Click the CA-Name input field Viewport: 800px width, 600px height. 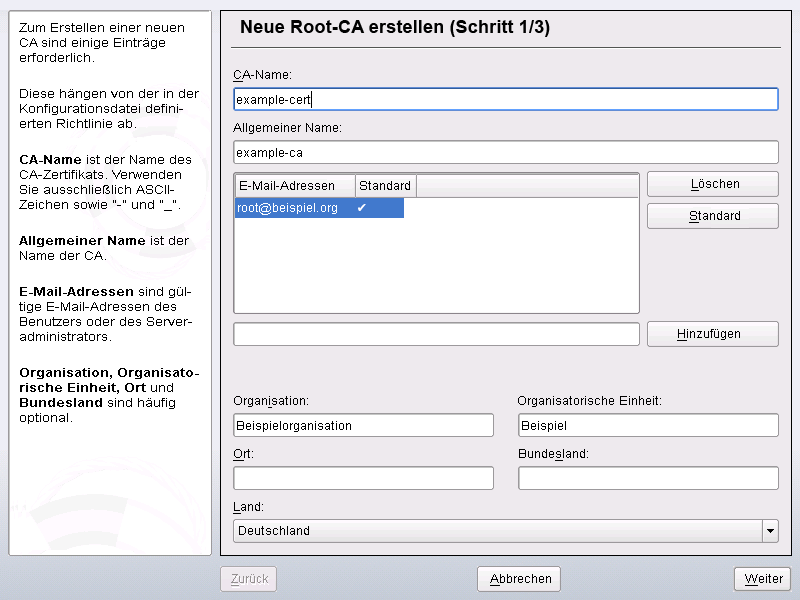pos(506,99)
